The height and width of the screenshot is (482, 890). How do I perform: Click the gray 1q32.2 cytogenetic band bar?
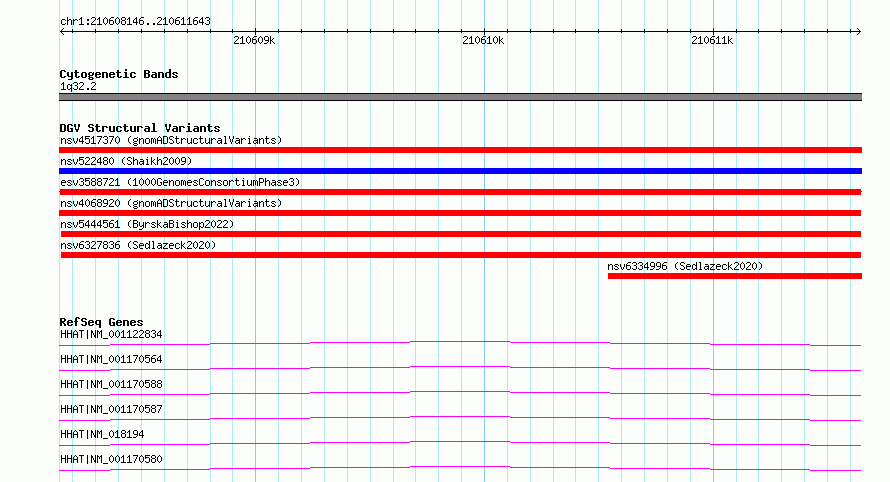click(460, 97)
